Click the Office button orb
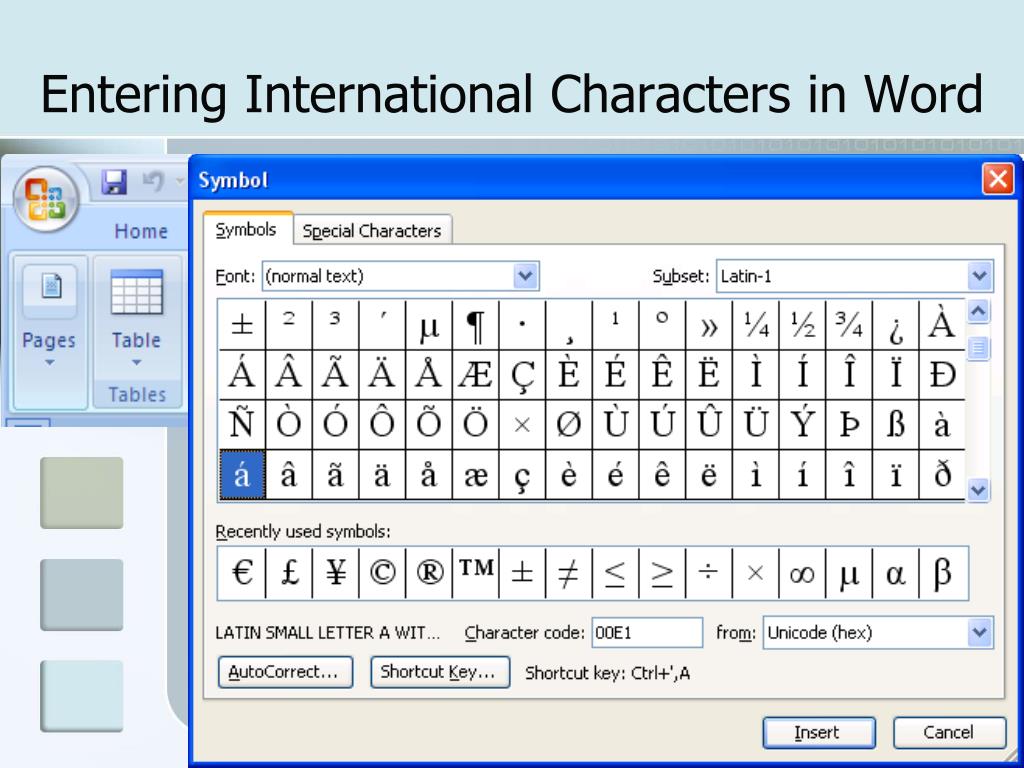 [x=46, y=199]
